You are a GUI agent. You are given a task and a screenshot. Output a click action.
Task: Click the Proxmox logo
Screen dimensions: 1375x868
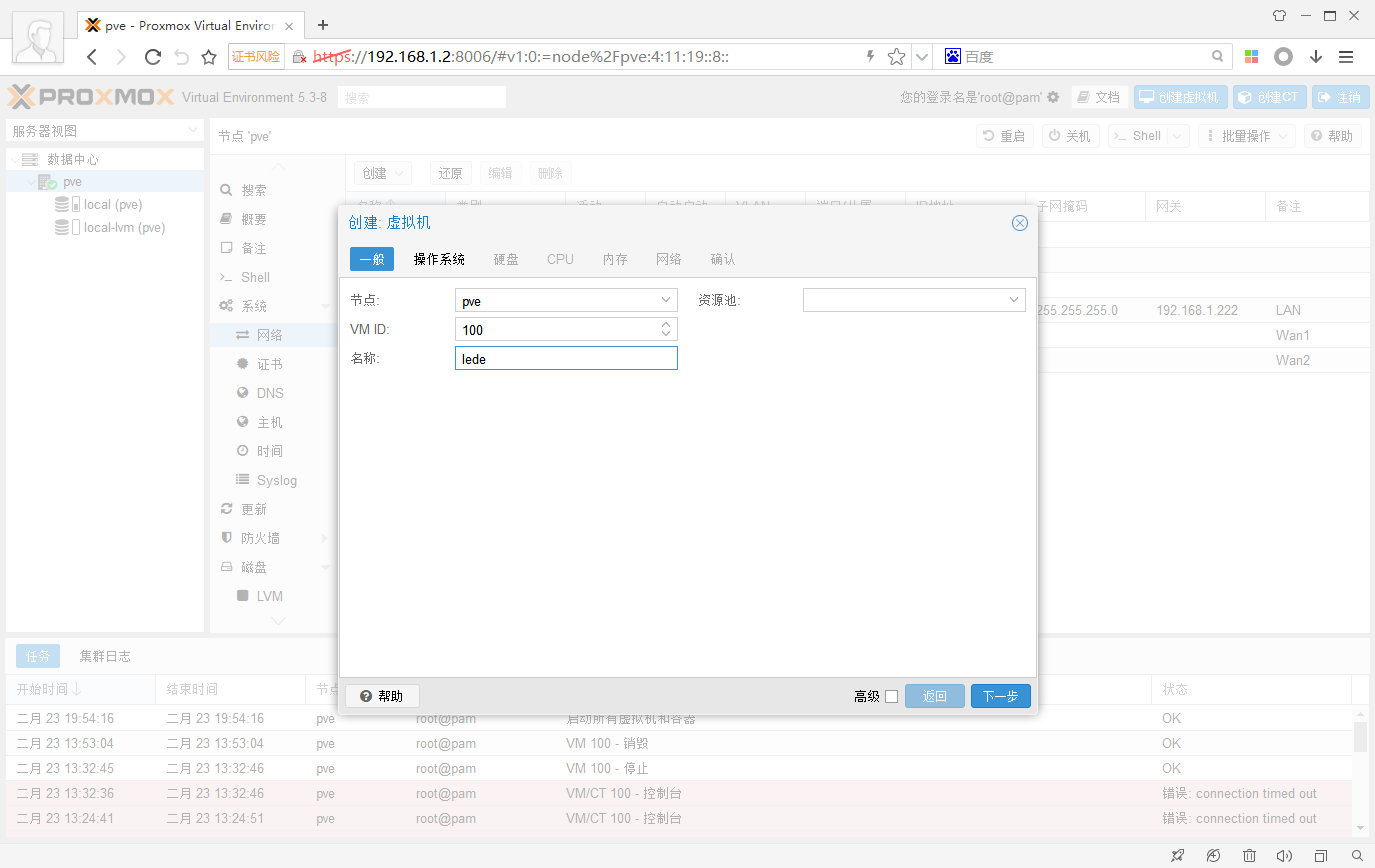(91, 97)
